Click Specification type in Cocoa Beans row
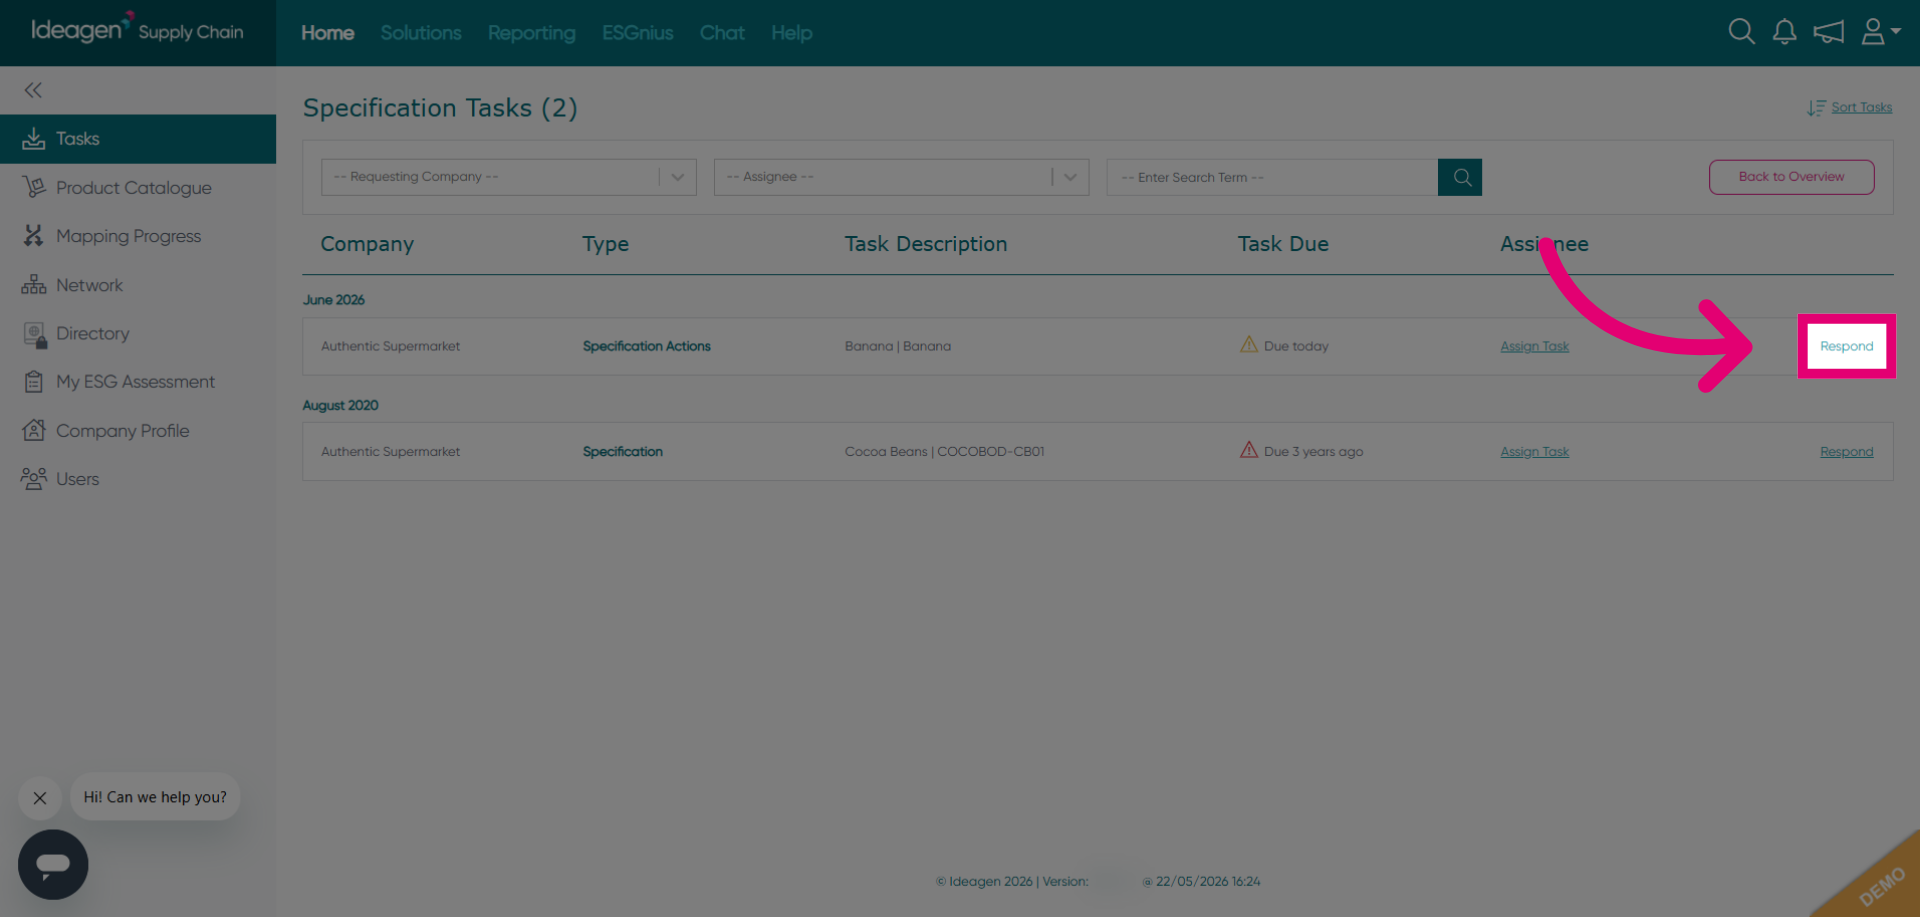 623,452
